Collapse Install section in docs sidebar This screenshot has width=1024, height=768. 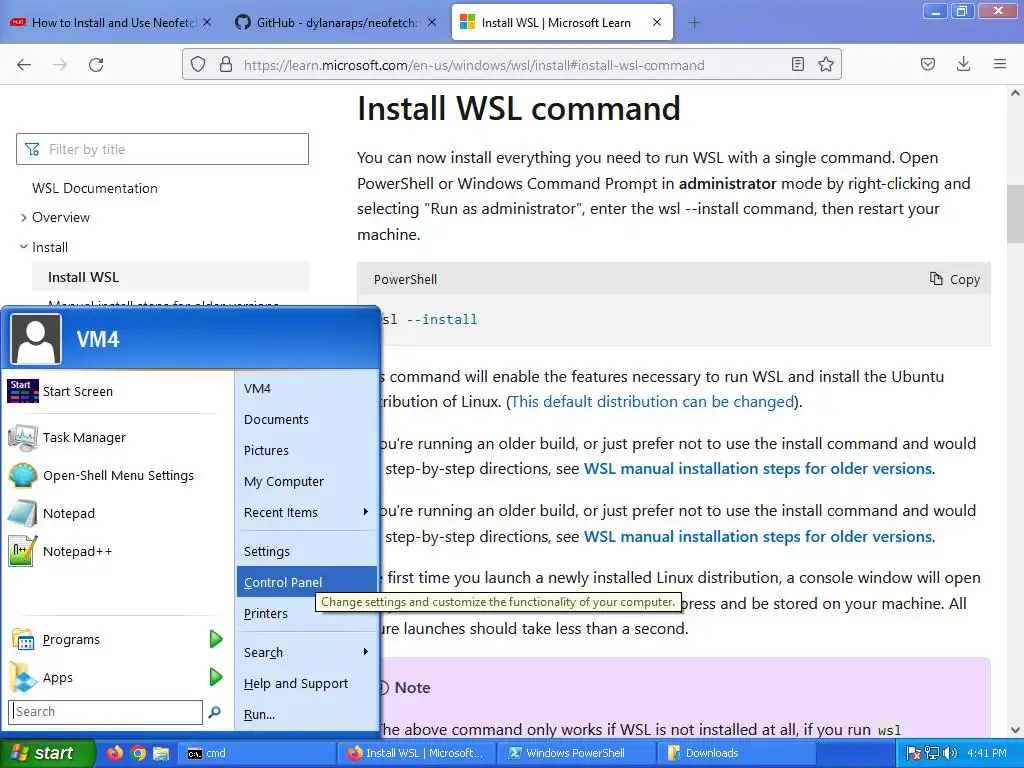pos(24,247)
